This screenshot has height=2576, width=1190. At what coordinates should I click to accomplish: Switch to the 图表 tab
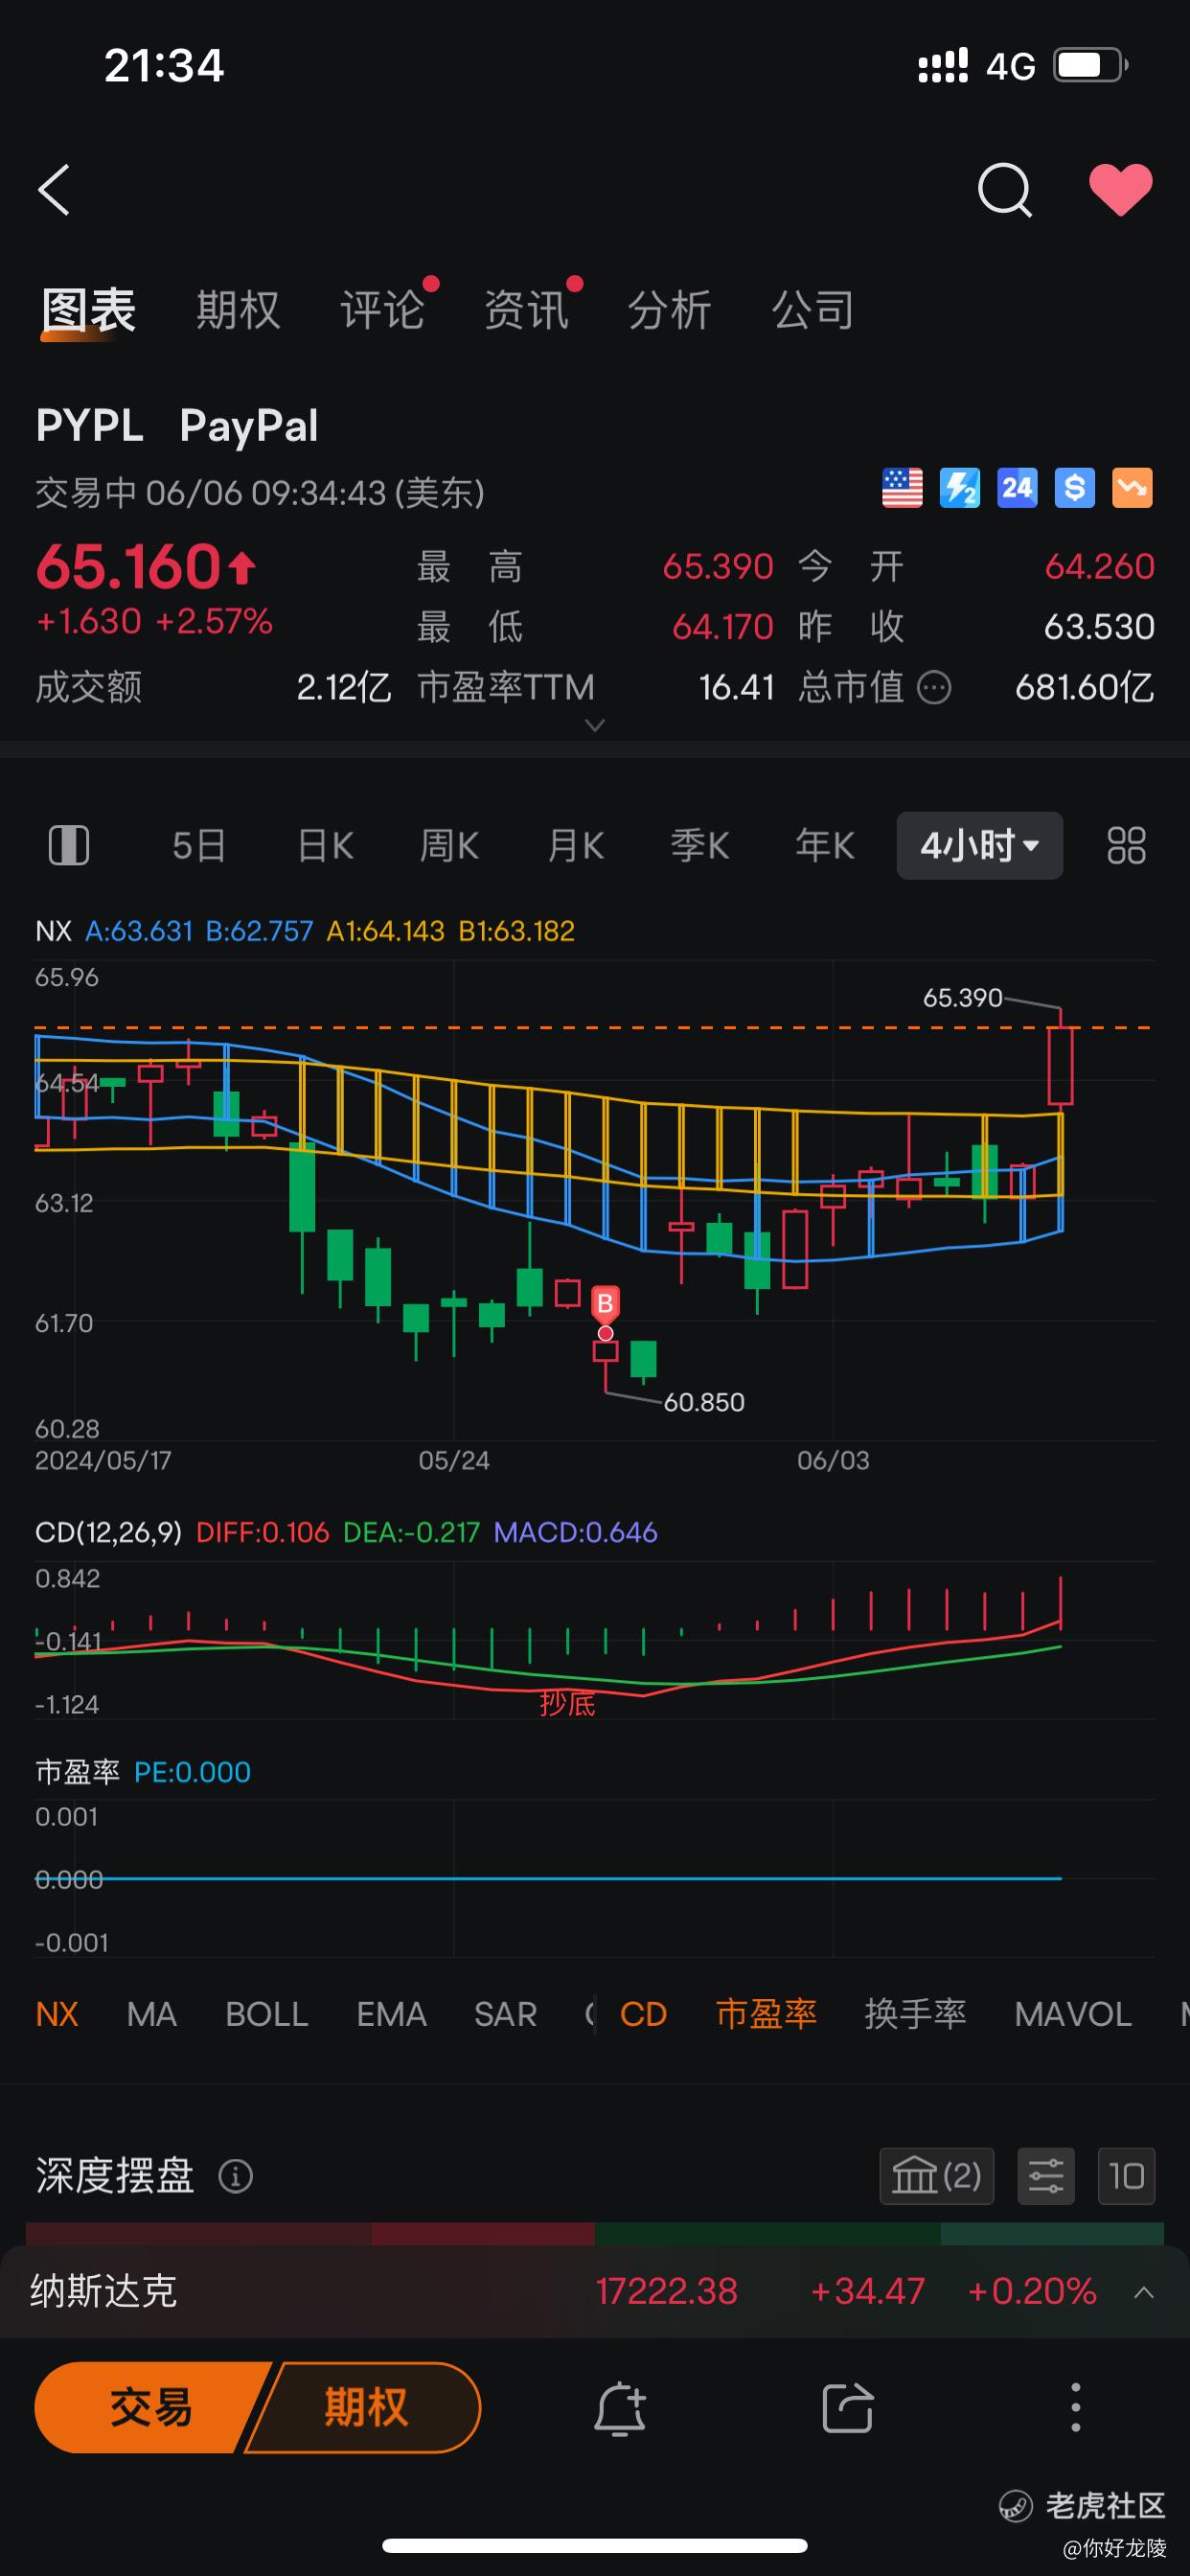[88, 310]
